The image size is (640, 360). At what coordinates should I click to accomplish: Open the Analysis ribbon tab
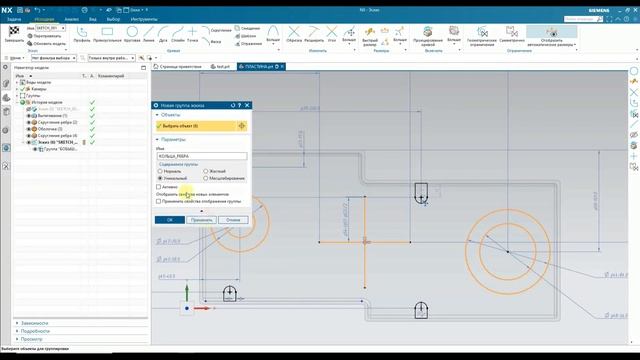(x=71, y=19)
